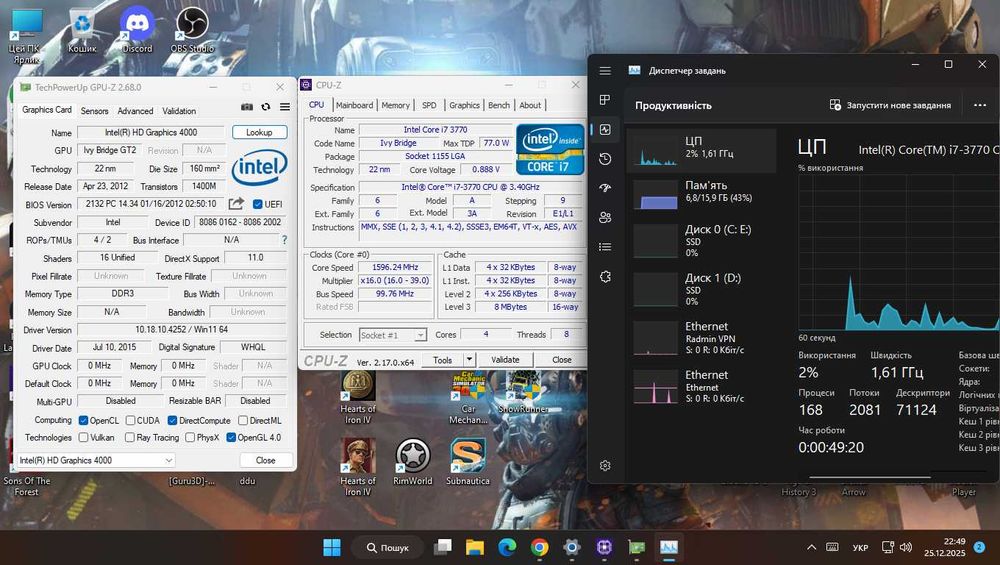Open Task Manager settings gear

coord(605,466)
